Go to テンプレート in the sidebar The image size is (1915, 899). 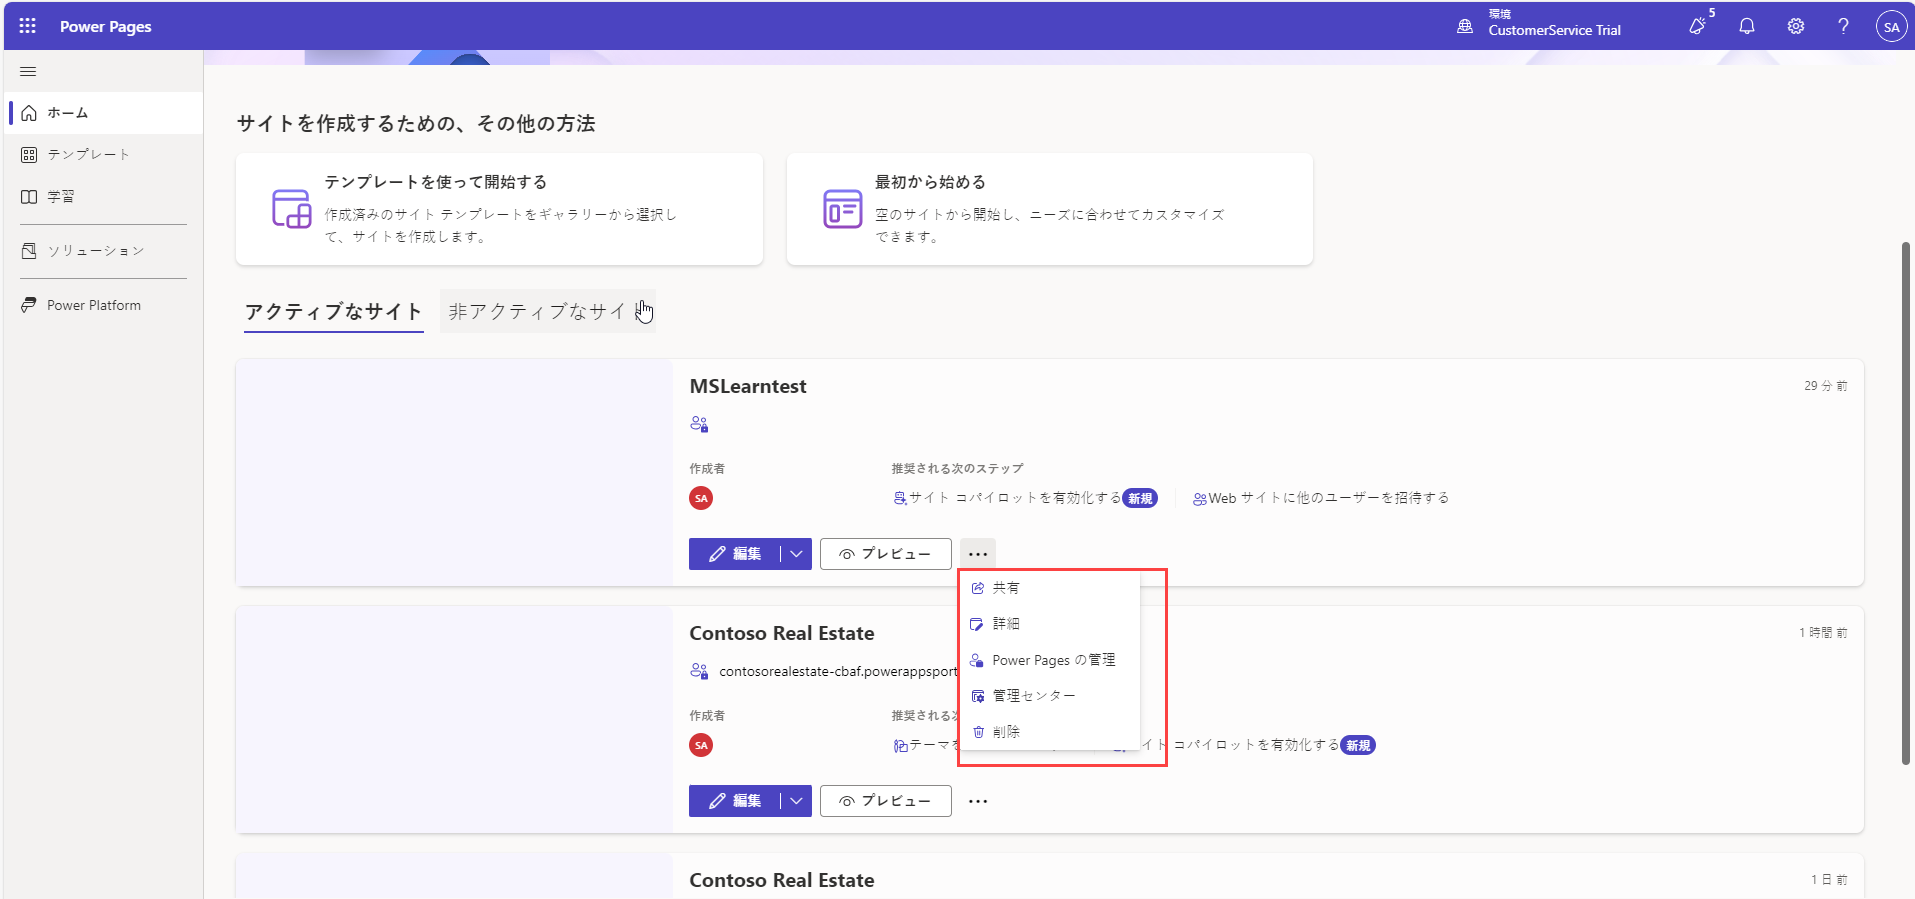click(105, 155)
